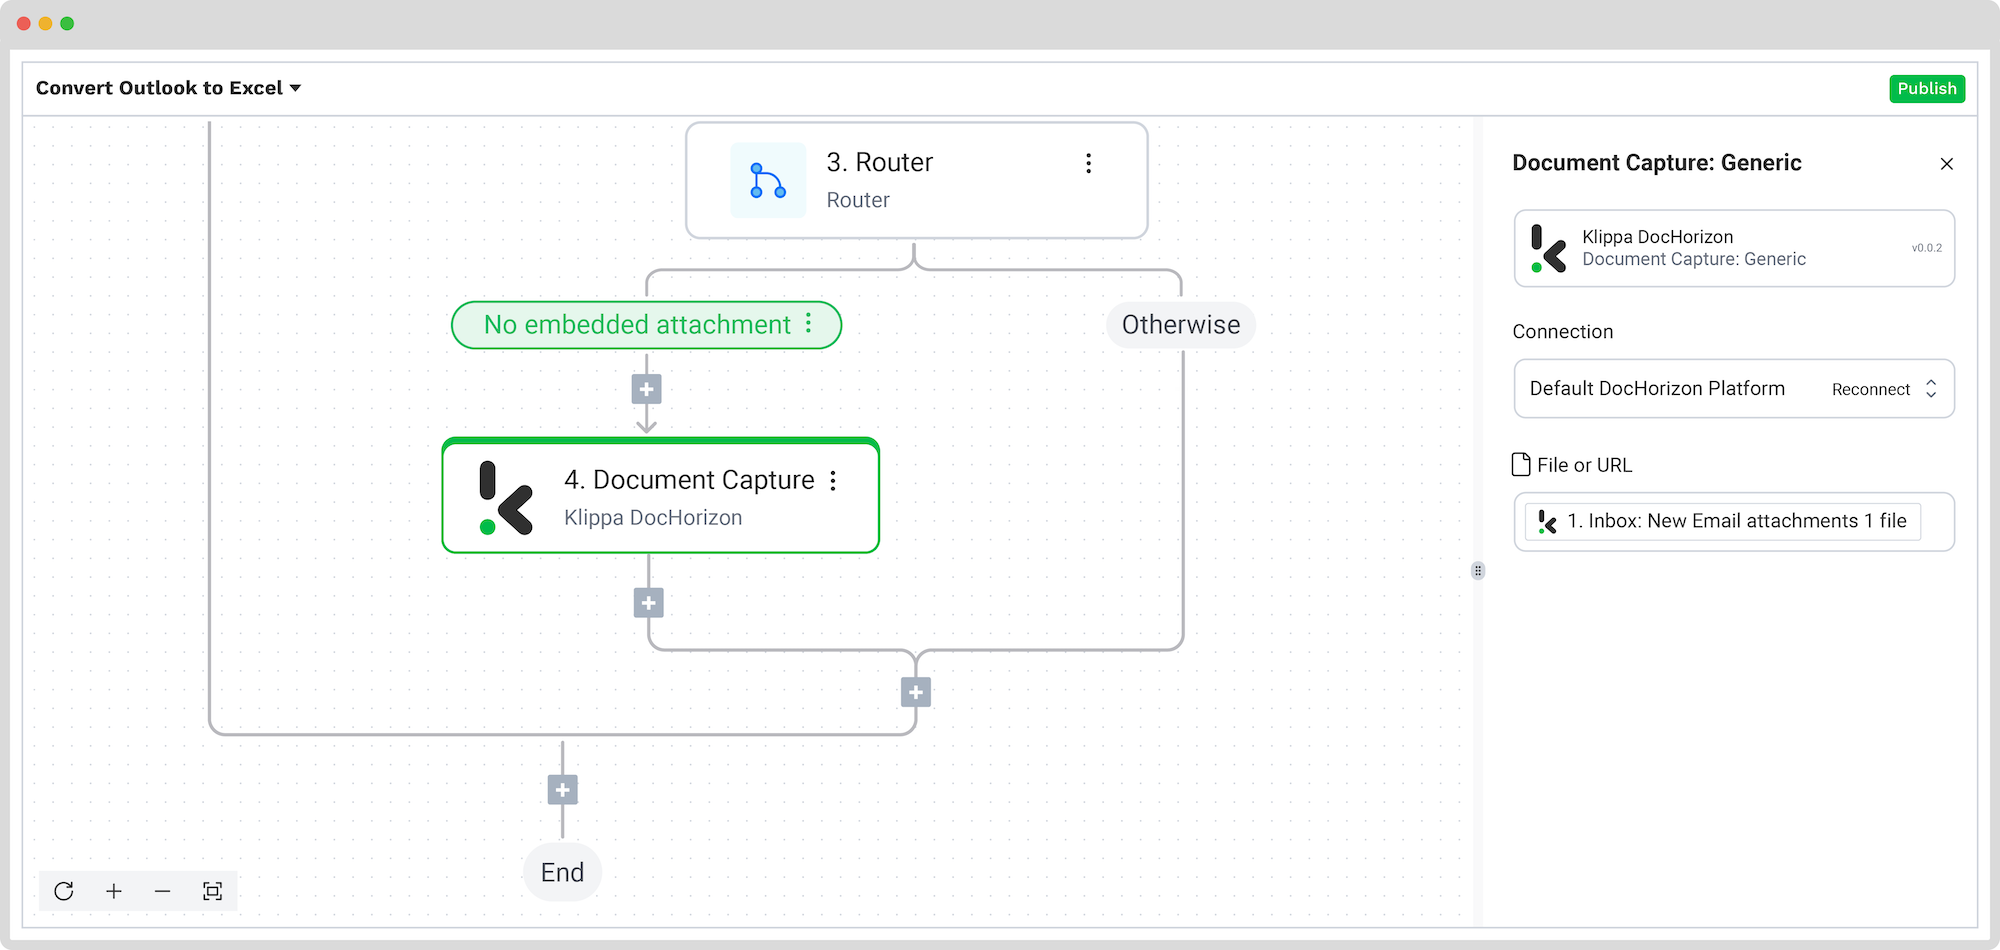The width and height of the screenshot is (2000, 950).
Task: Grab the side panel resize handle
Action: [x=1478, y=571]
